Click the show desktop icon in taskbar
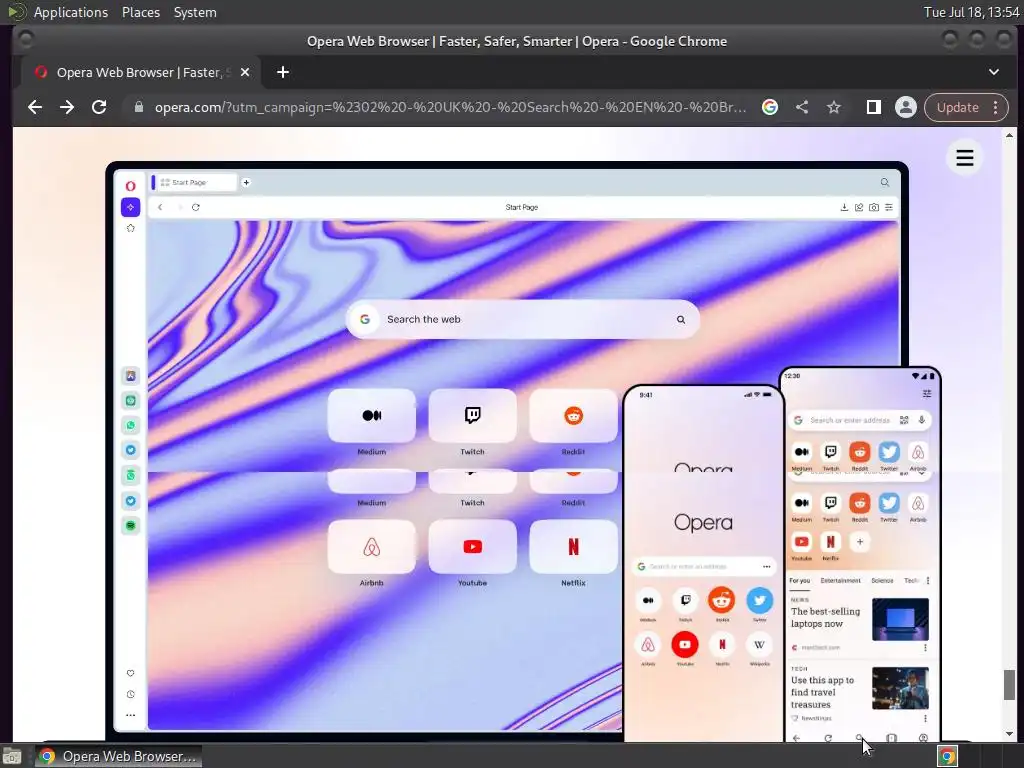 12,756
